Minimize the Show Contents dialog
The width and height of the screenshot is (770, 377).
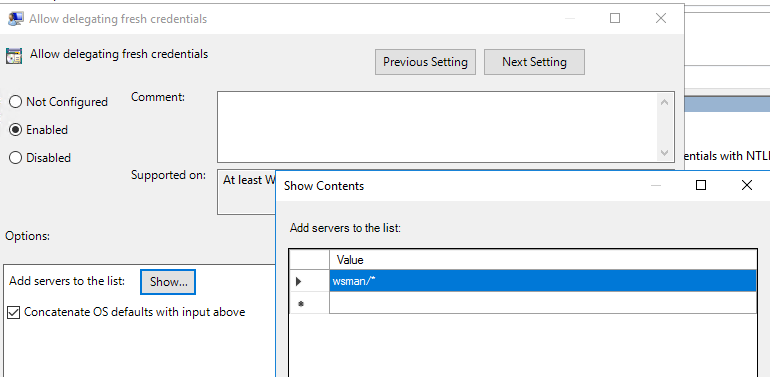tap(657, 185)
